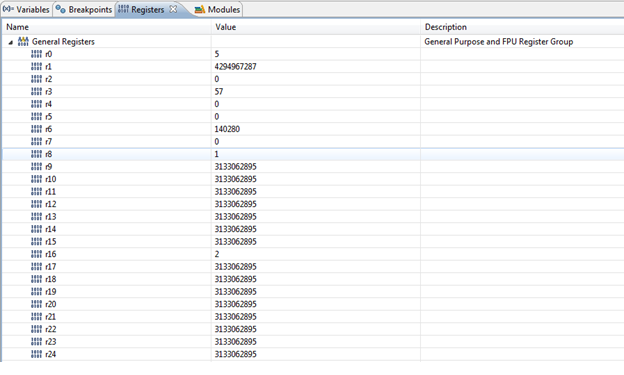Click the r1 value 4294967287

click(236, 66)
